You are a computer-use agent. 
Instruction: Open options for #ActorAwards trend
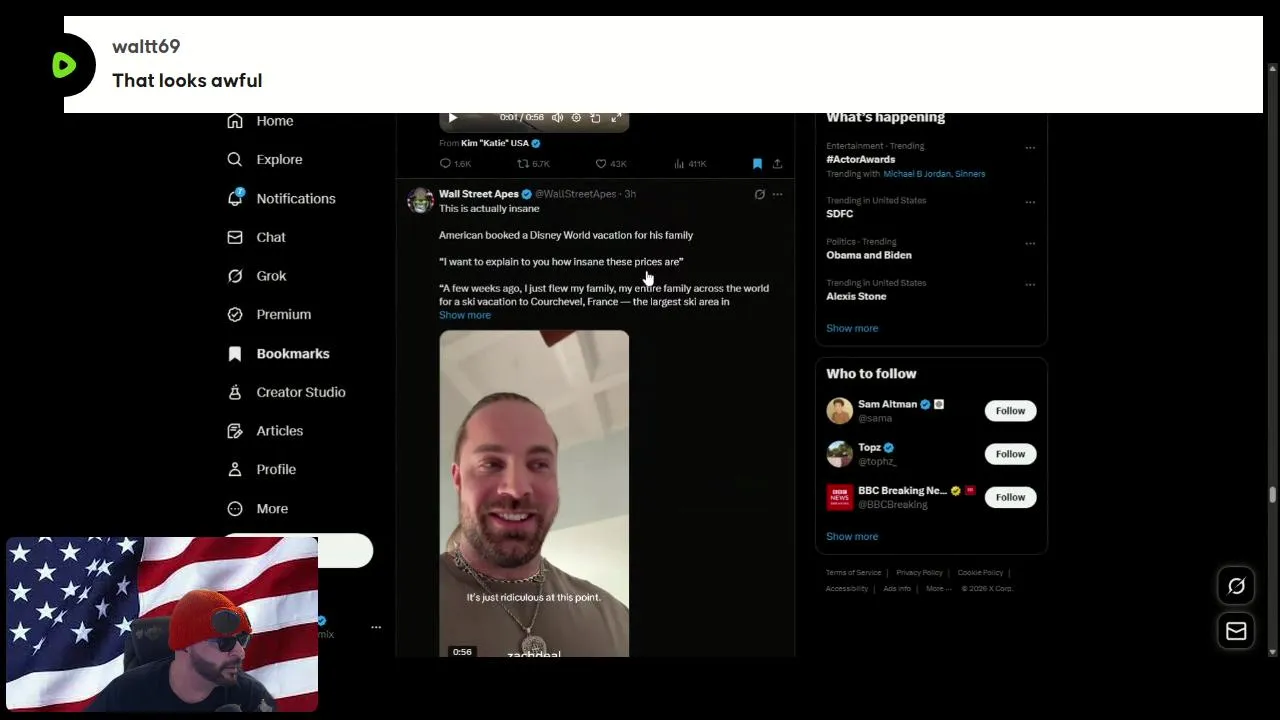pos(1030,147)
